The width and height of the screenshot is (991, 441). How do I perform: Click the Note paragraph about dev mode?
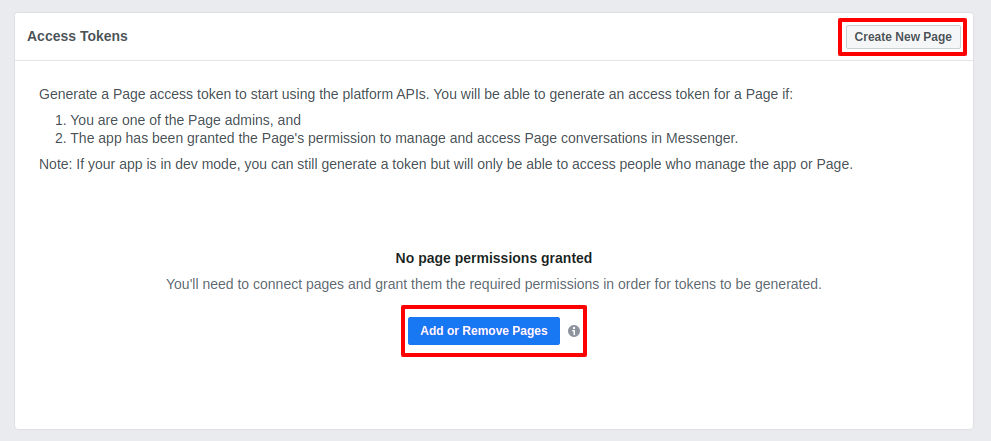(446, 164)
